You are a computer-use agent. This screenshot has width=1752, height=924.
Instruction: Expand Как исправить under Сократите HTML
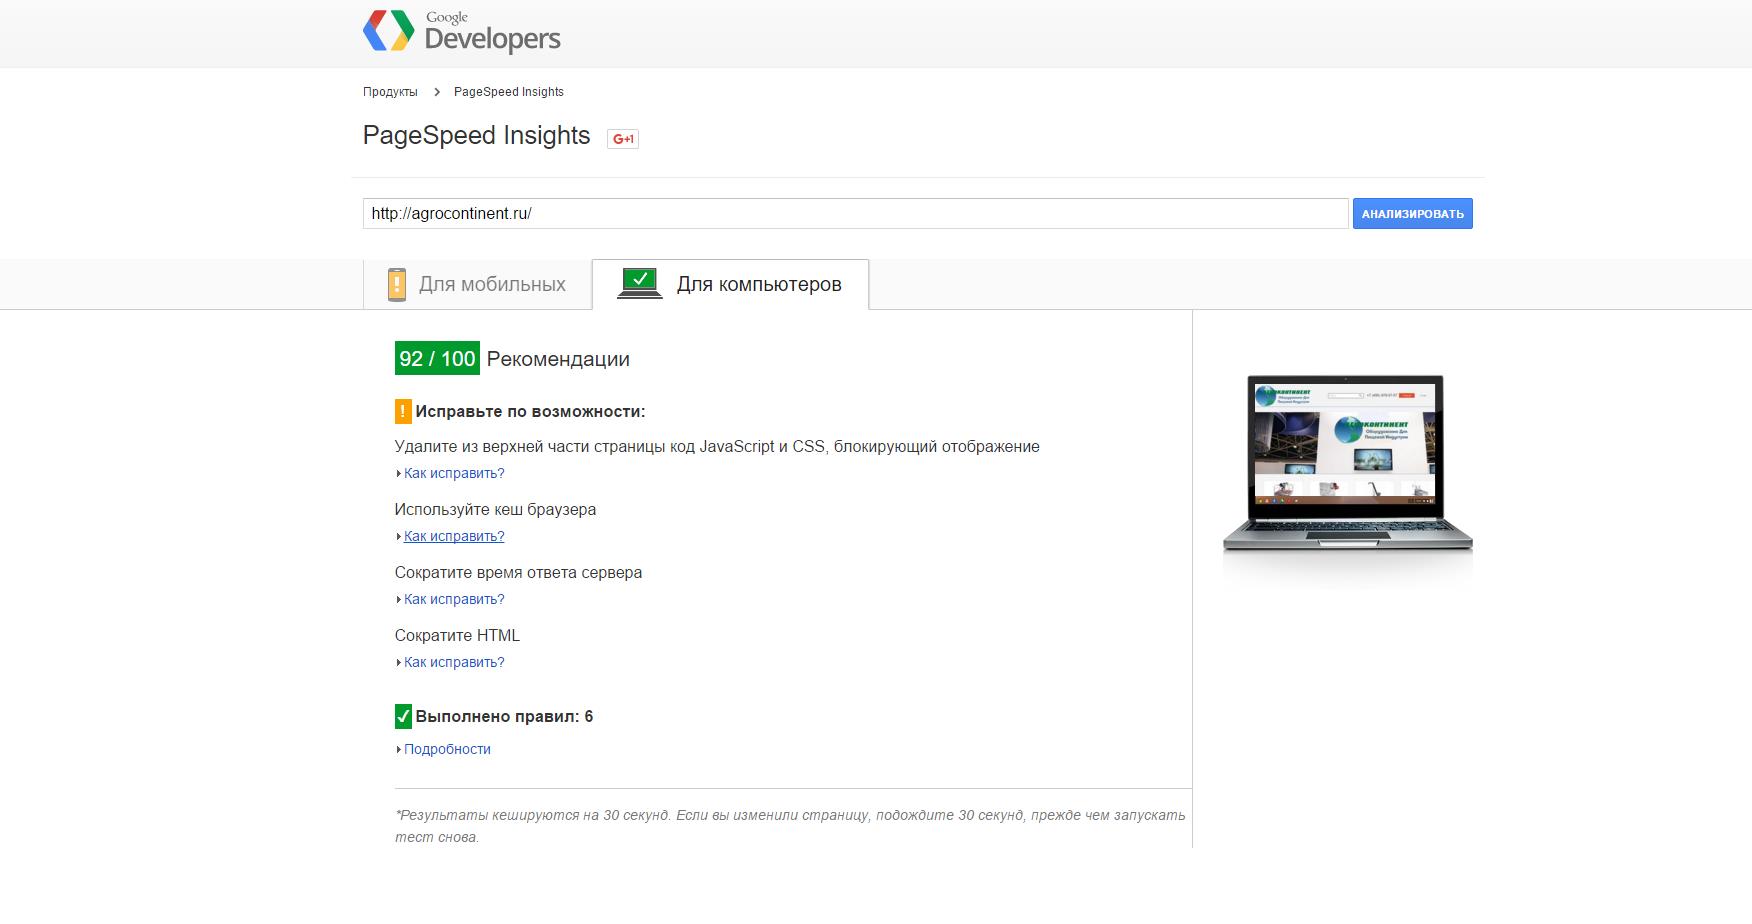point(454,662)
